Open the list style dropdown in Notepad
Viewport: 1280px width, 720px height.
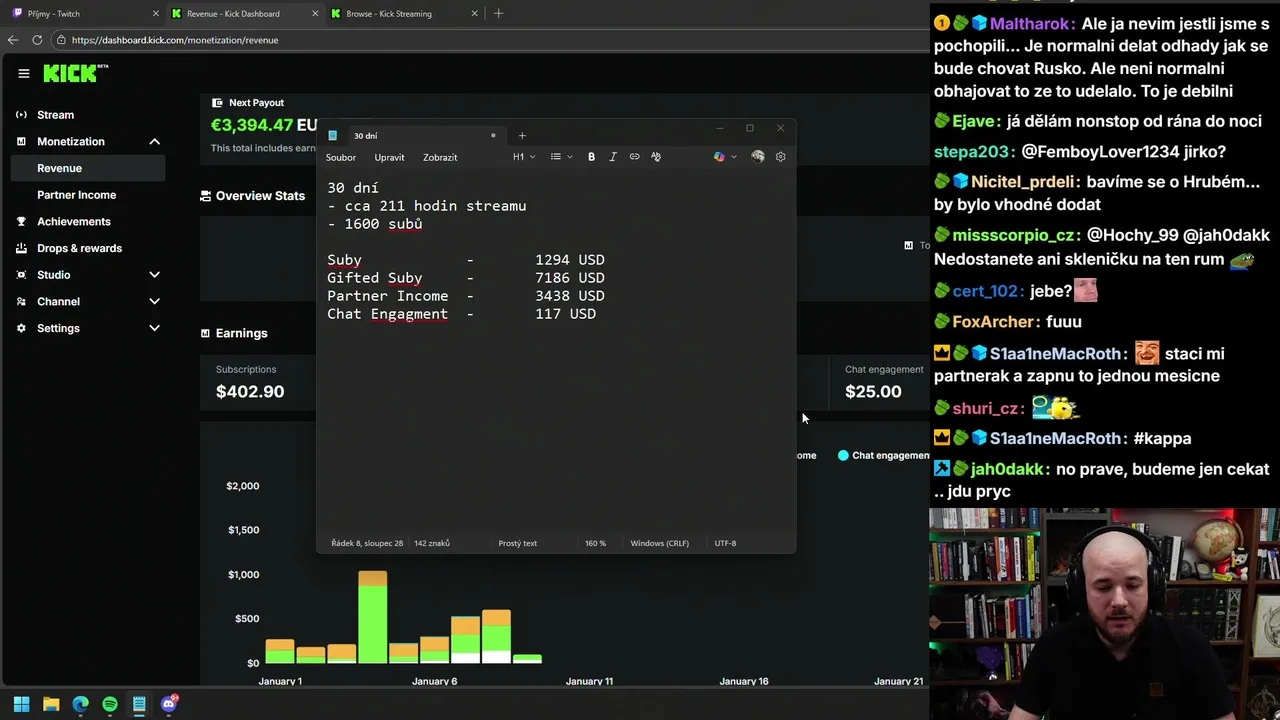coord(561,157)
